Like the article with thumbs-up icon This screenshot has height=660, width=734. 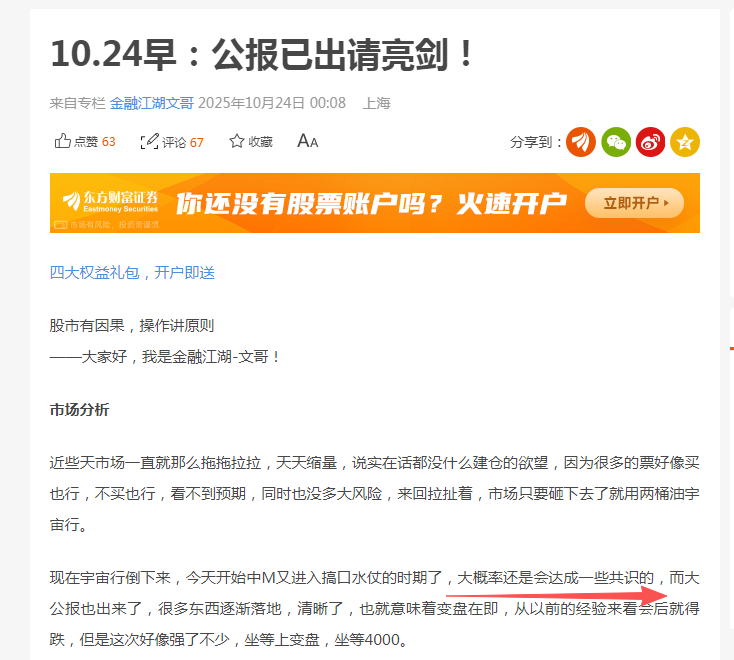coord(63,141)
